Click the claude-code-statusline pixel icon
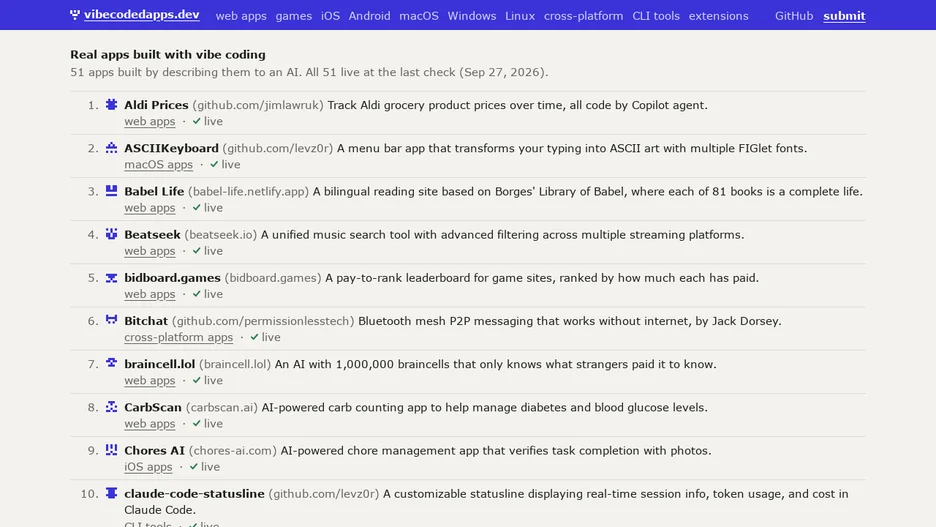The image size is (936, 527). [x=112, y=493]
